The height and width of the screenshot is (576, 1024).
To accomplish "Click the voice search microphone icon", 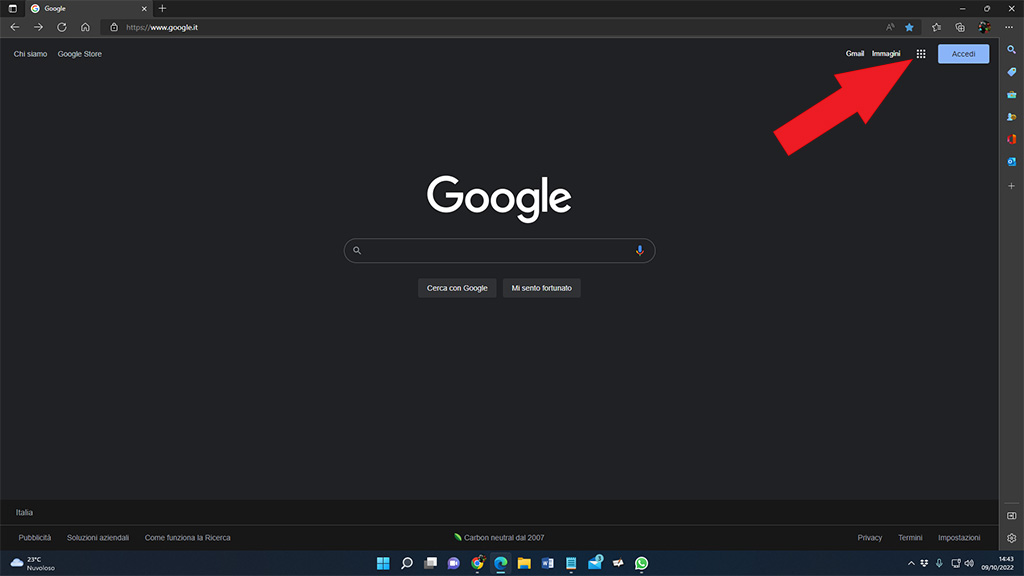I will [639, 250].
